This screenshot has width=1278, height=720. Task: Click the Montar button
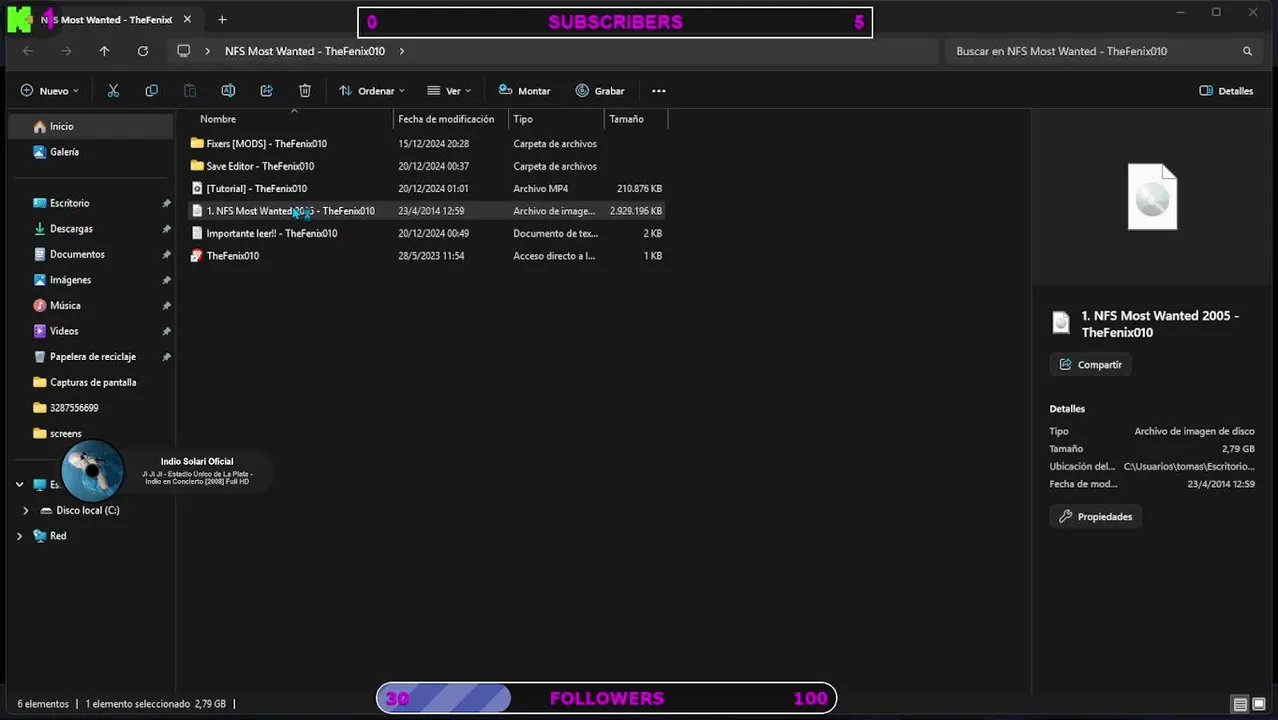tap(524, 91)
